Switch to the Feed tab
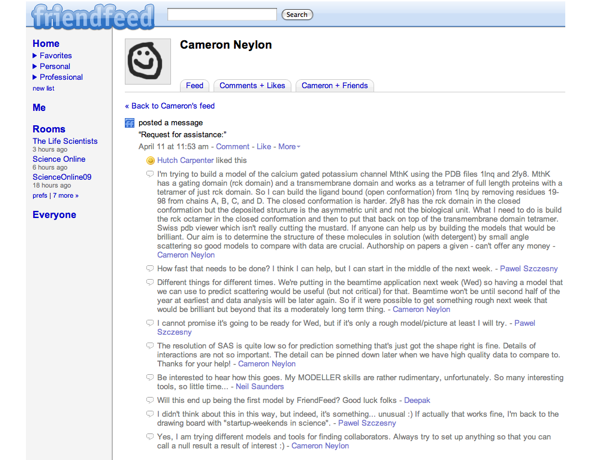The image size is (614, 460). click(x=195, y=85)
